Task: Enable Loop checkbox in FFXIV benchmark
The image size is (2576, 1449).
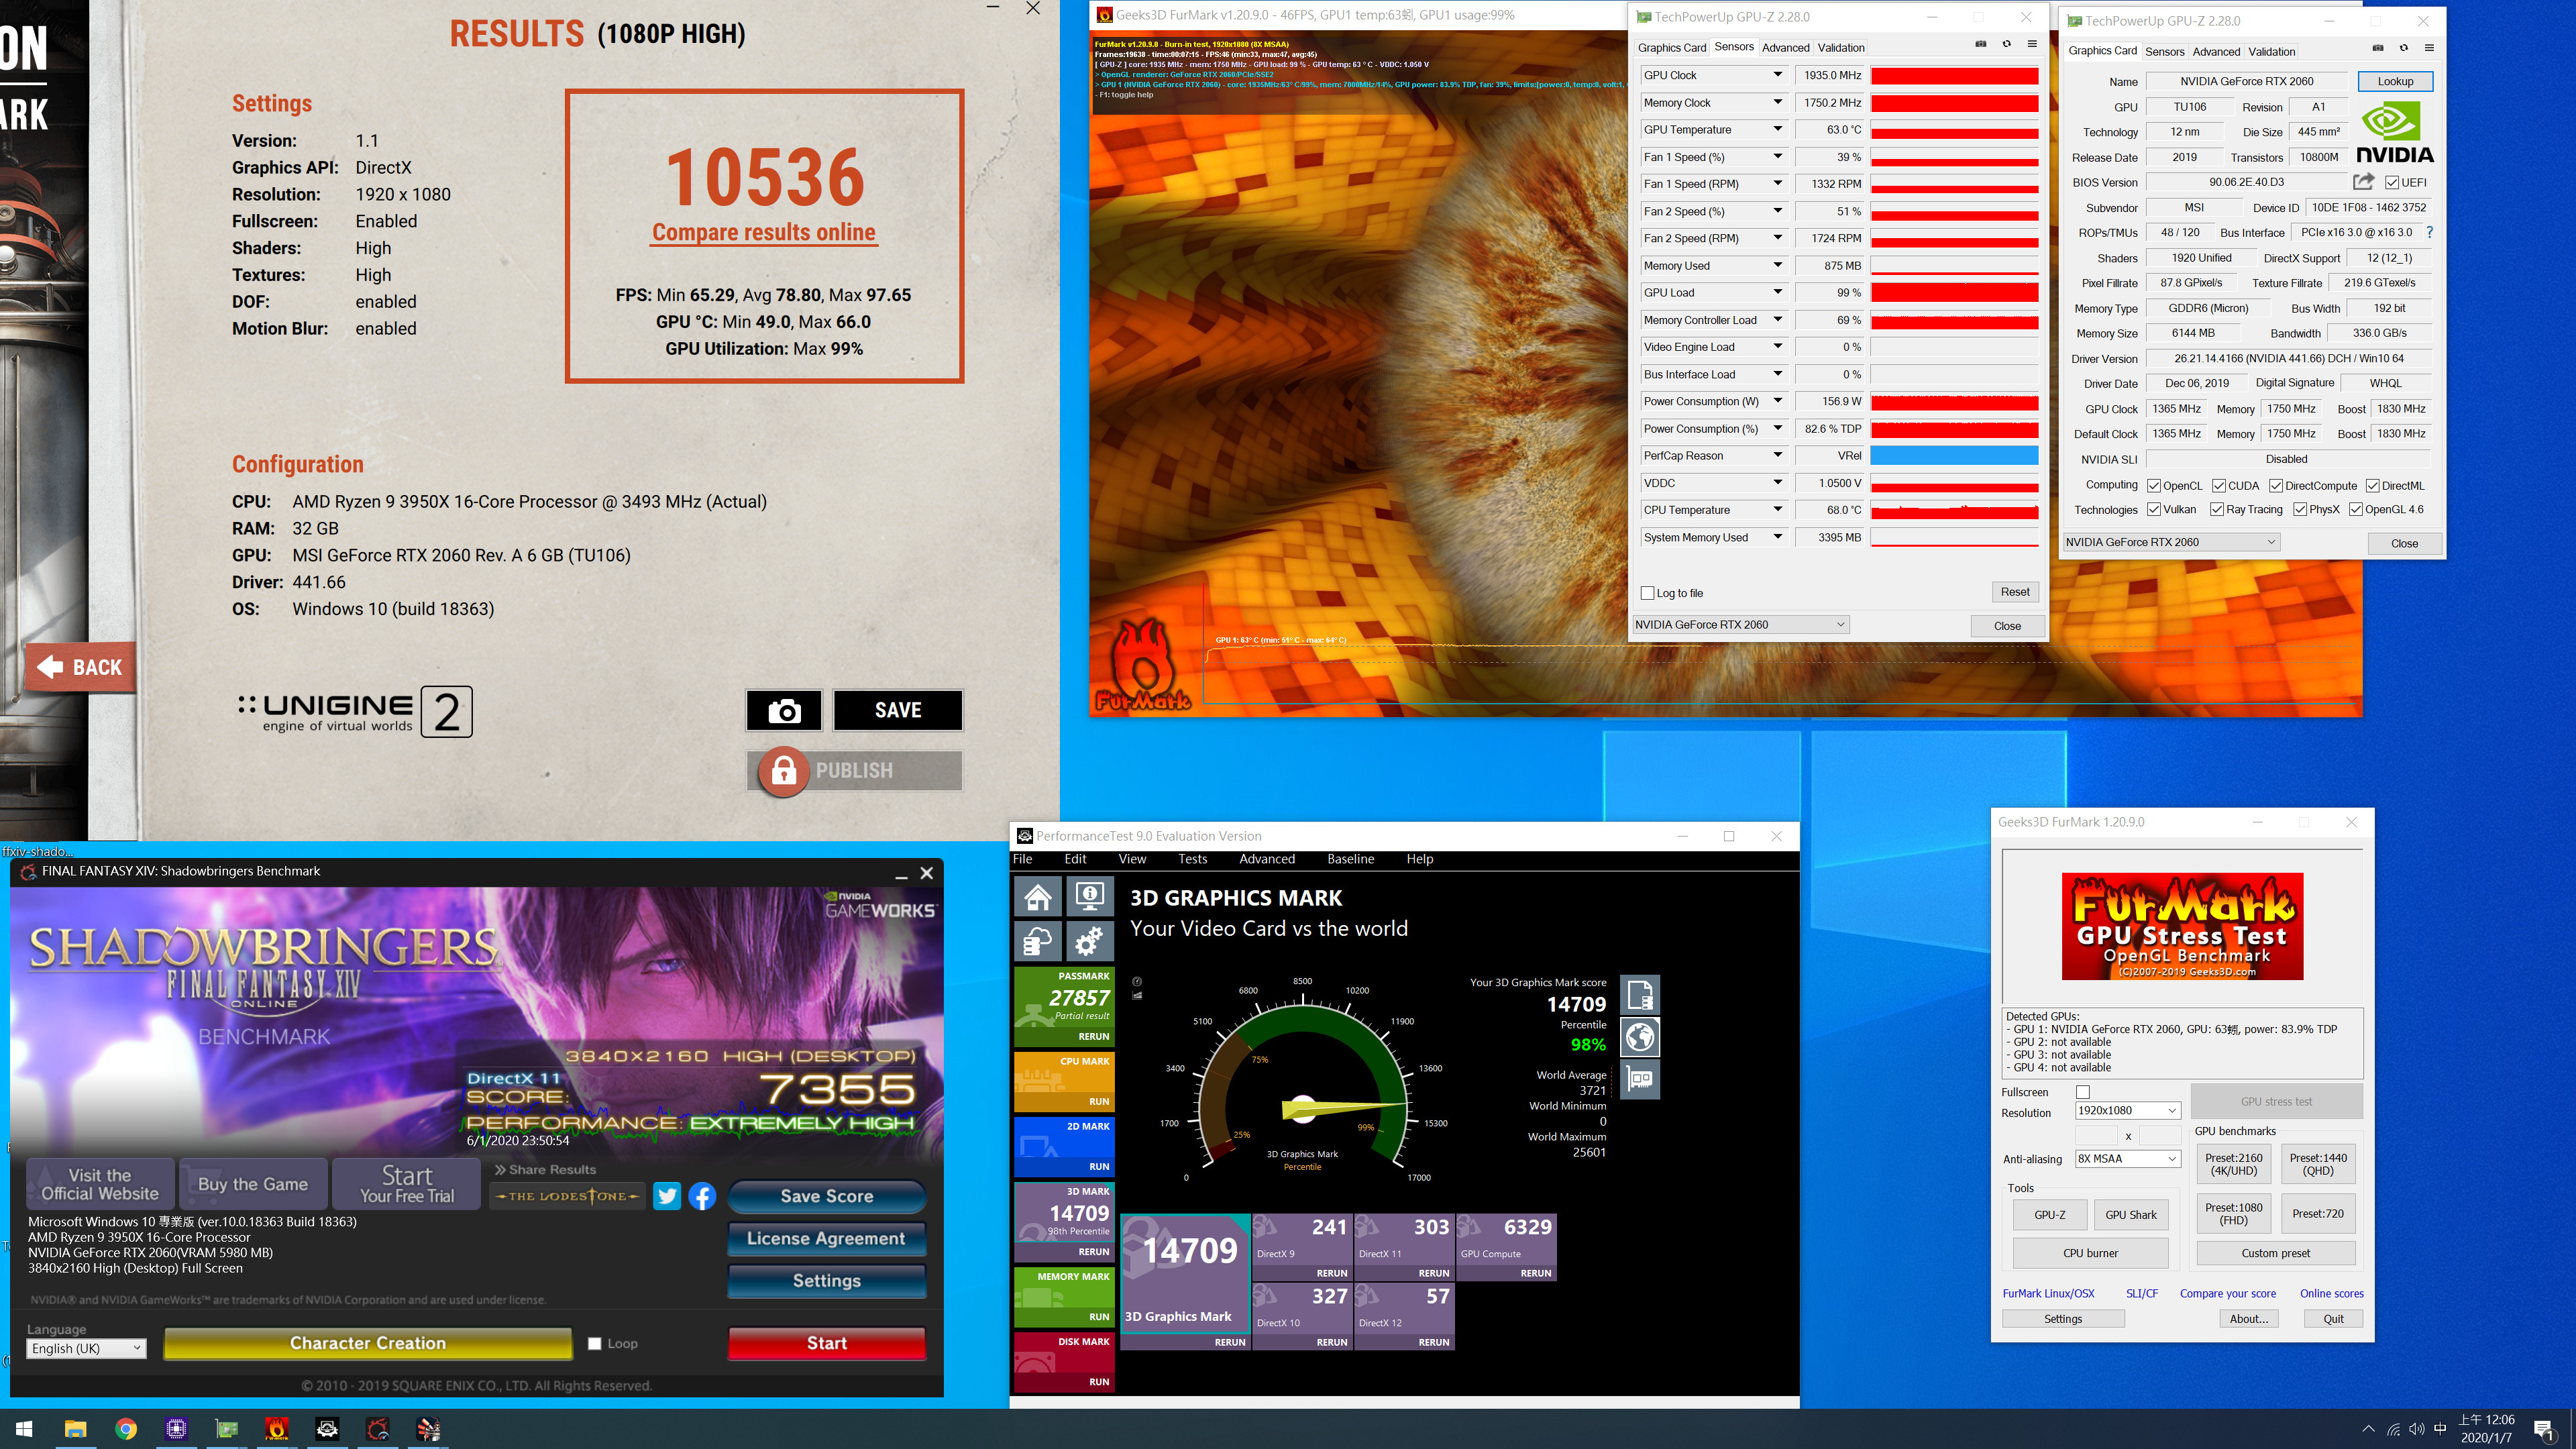Action: click(595, 1343)
